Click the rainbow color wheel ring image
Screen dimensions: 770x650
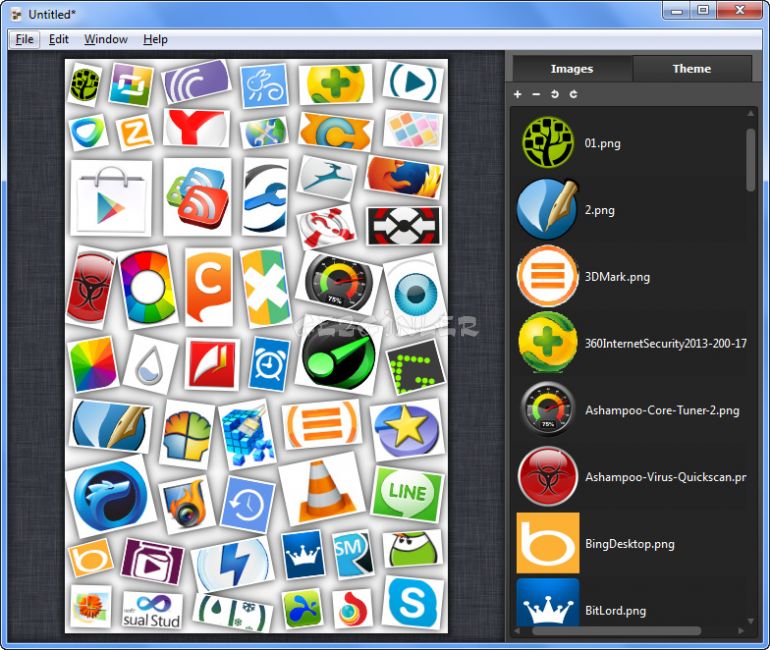(x=148, y=287)
